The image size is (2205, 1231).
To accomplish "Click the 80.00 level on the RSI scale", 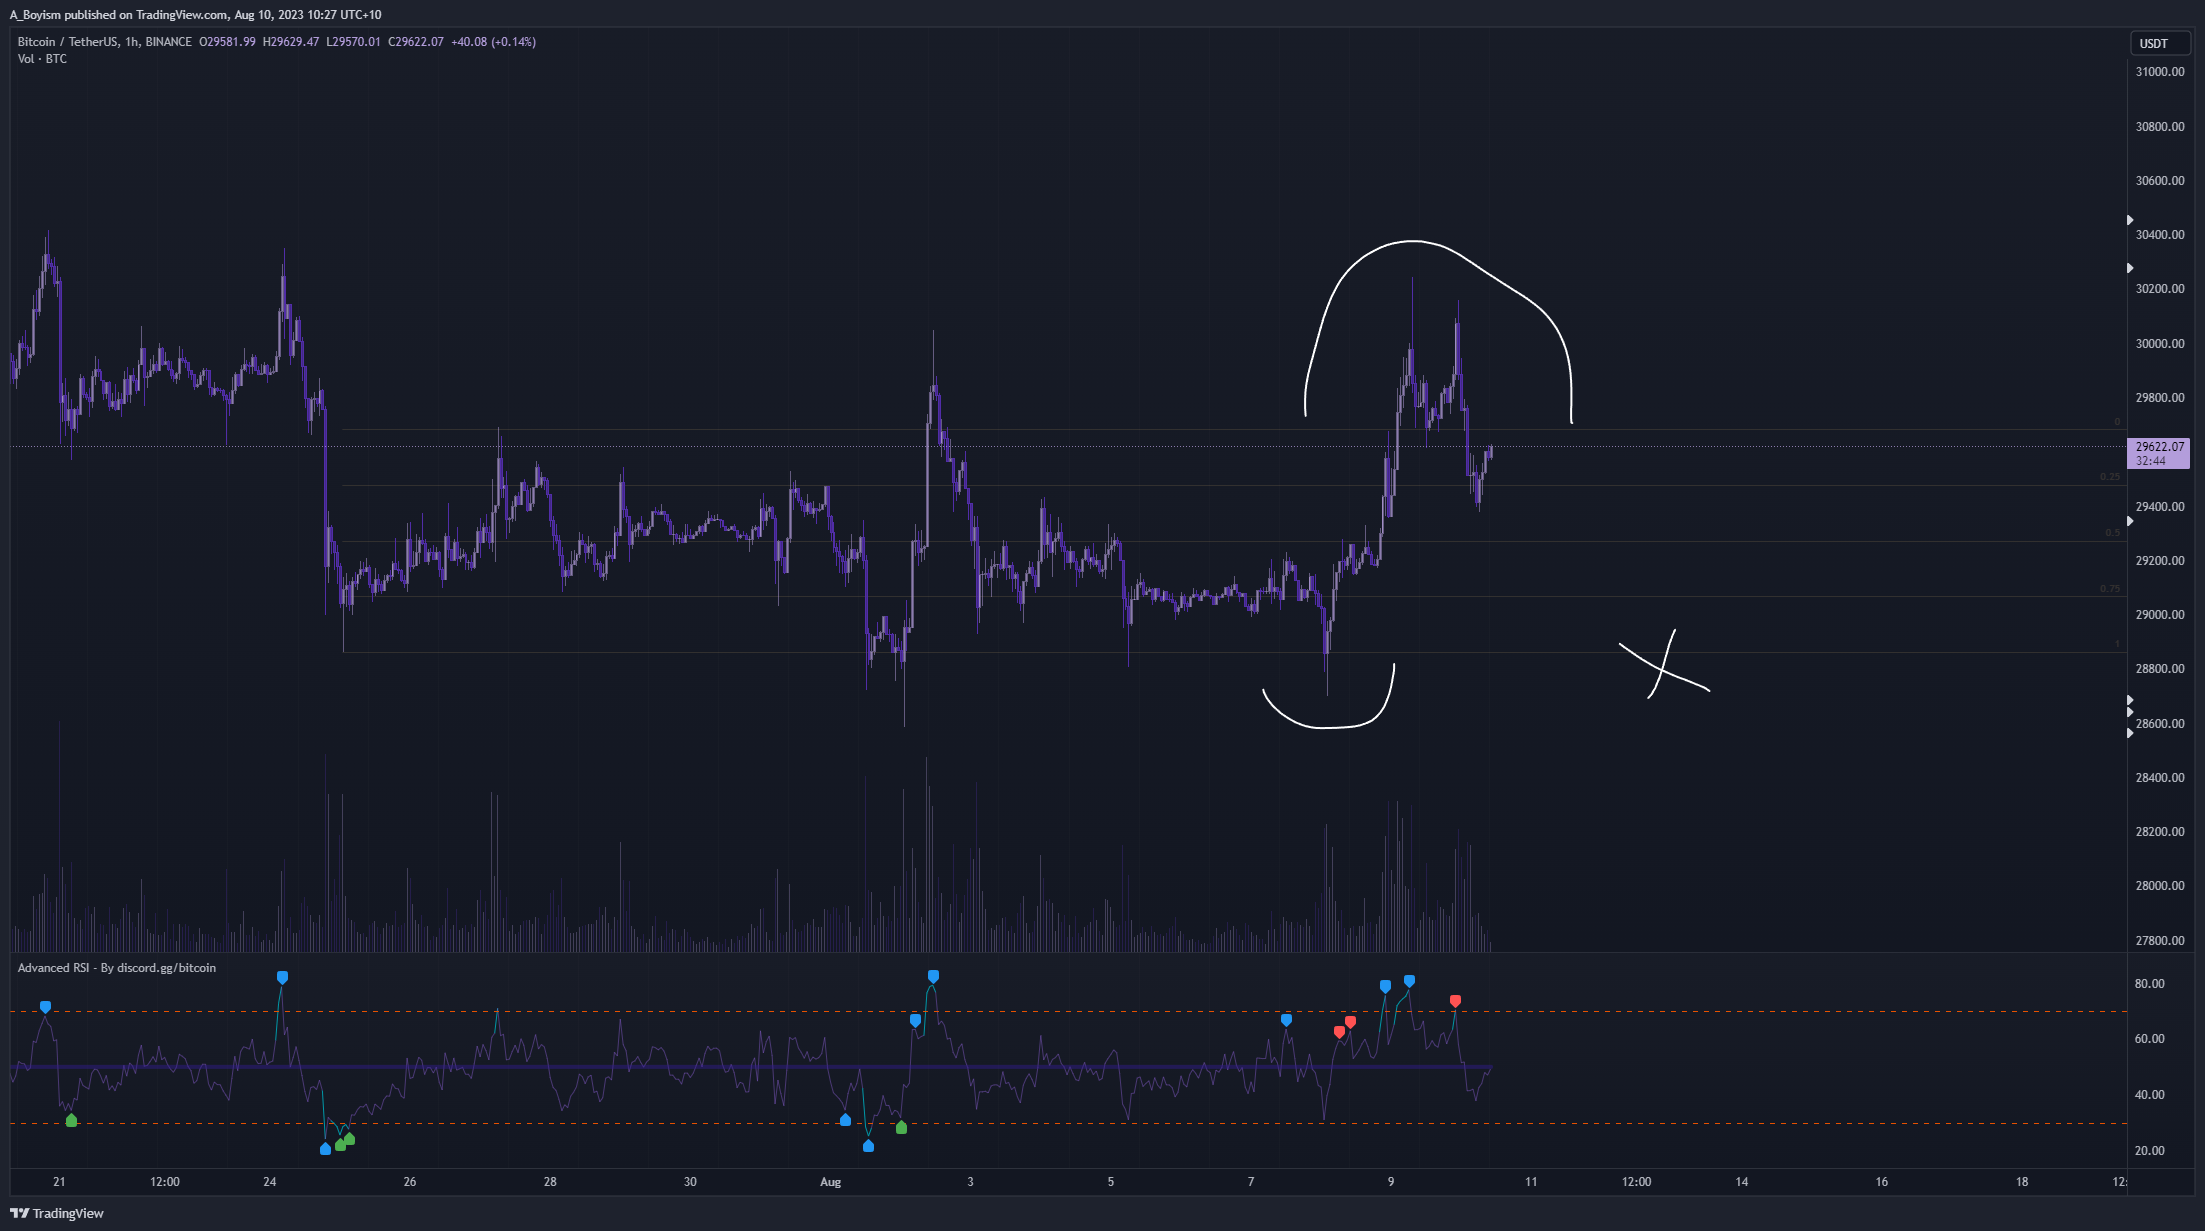I will [x=2149, y=984].
